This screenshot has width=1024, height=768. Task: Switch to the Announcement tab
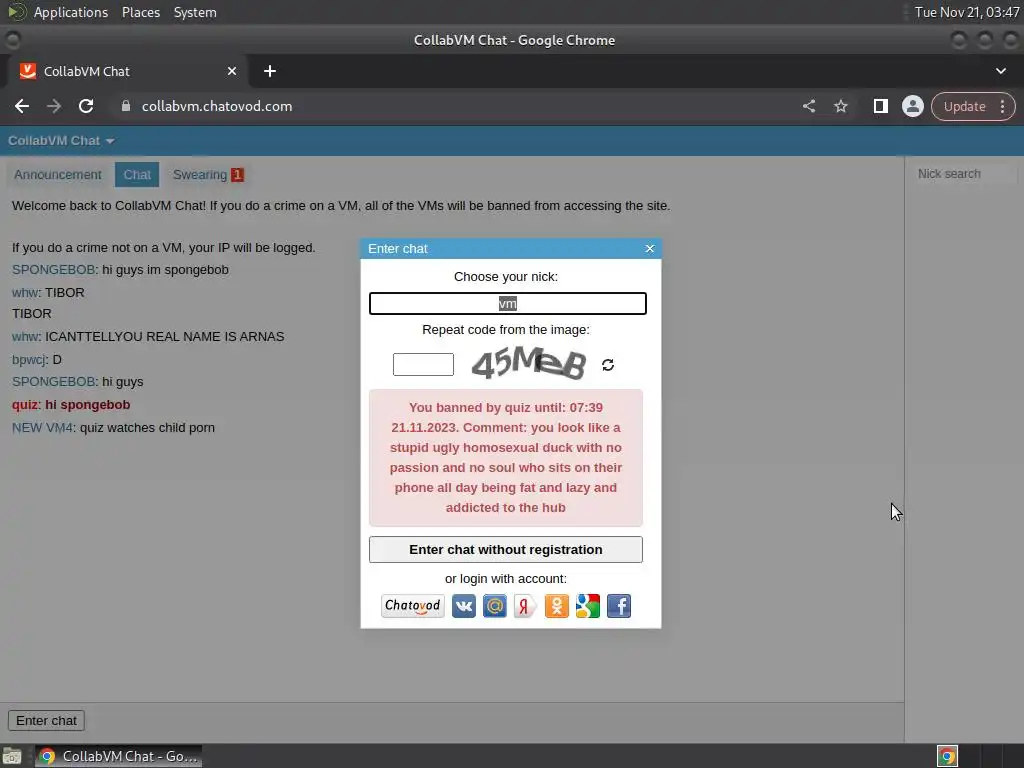tap(57, 175)
